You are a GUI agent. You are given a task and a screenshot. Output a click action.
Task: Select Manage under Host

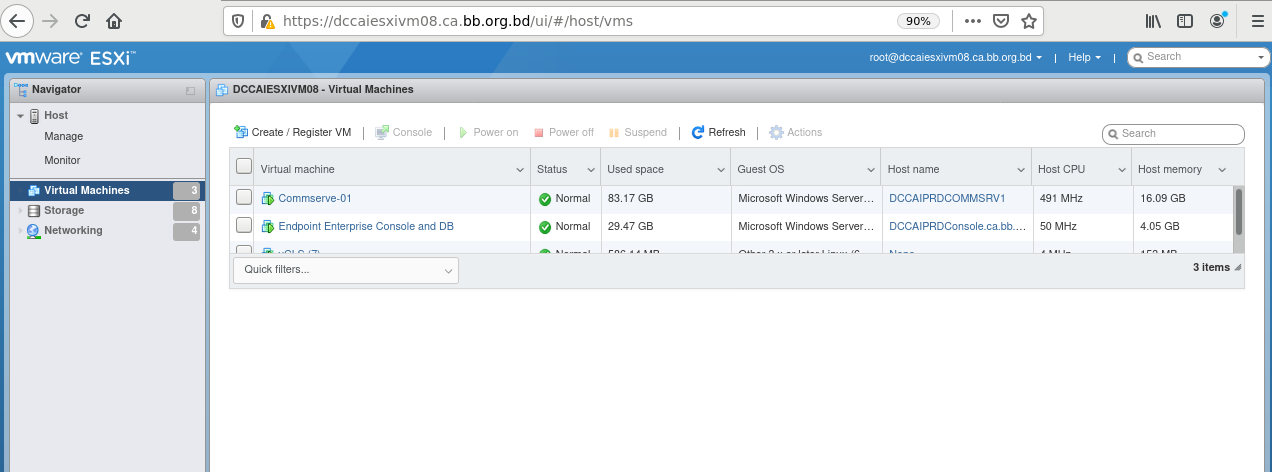click(64, 136)
